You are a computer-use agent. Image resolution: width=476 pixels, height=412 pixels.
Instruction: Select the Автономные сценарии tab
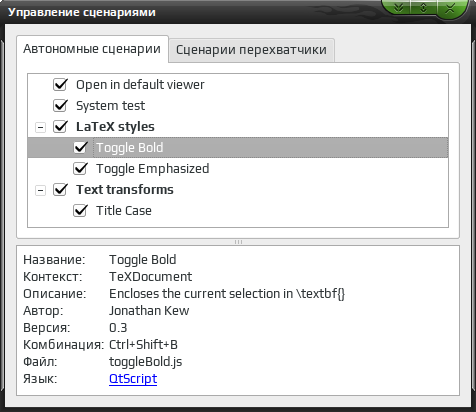(x=92, y=49)
